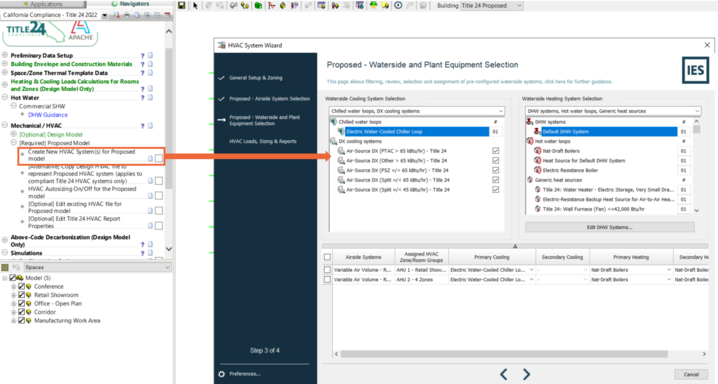Advance to next wizard step arrow
Viewport: 718px width, 384px height.
pos(526,374)
